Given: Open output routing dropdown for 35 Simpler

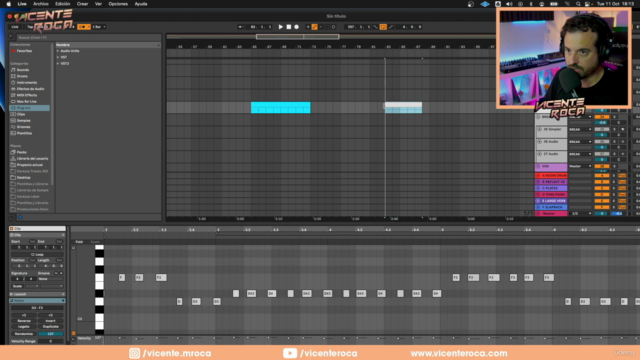Looking at the screenshot, I should [x=580, y=129].
